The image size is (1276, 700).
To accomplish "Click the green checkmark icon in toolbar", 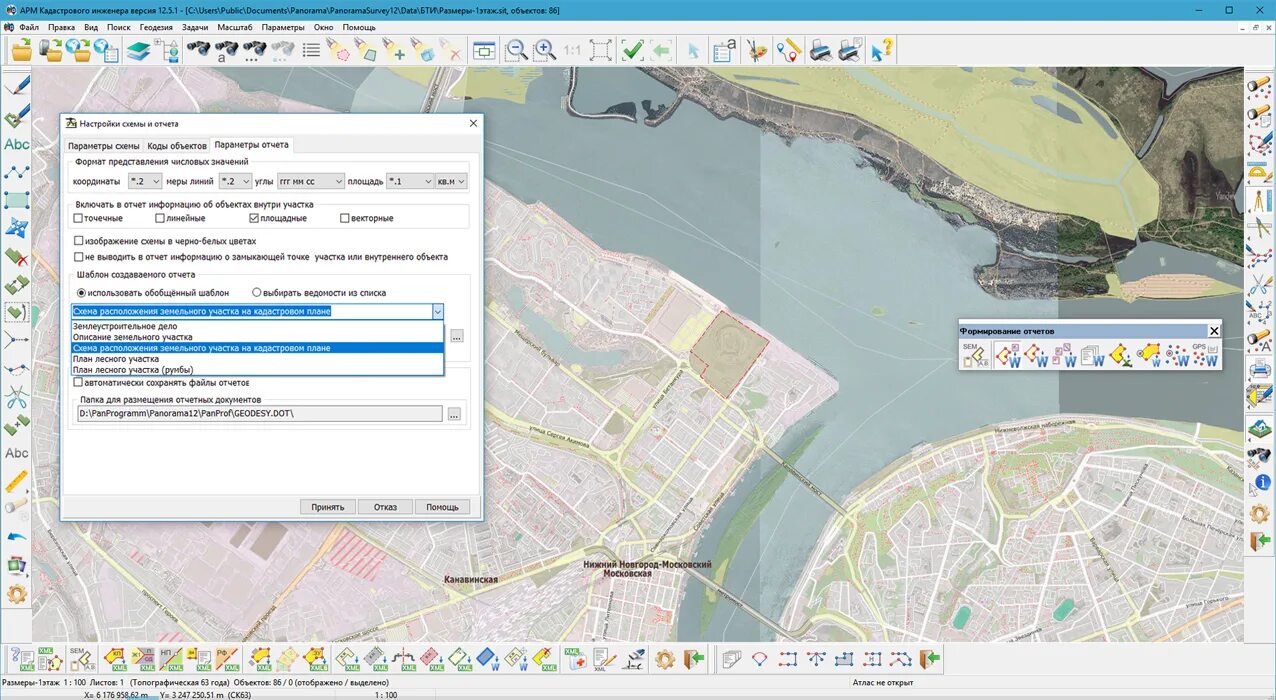I will point(631,49).
